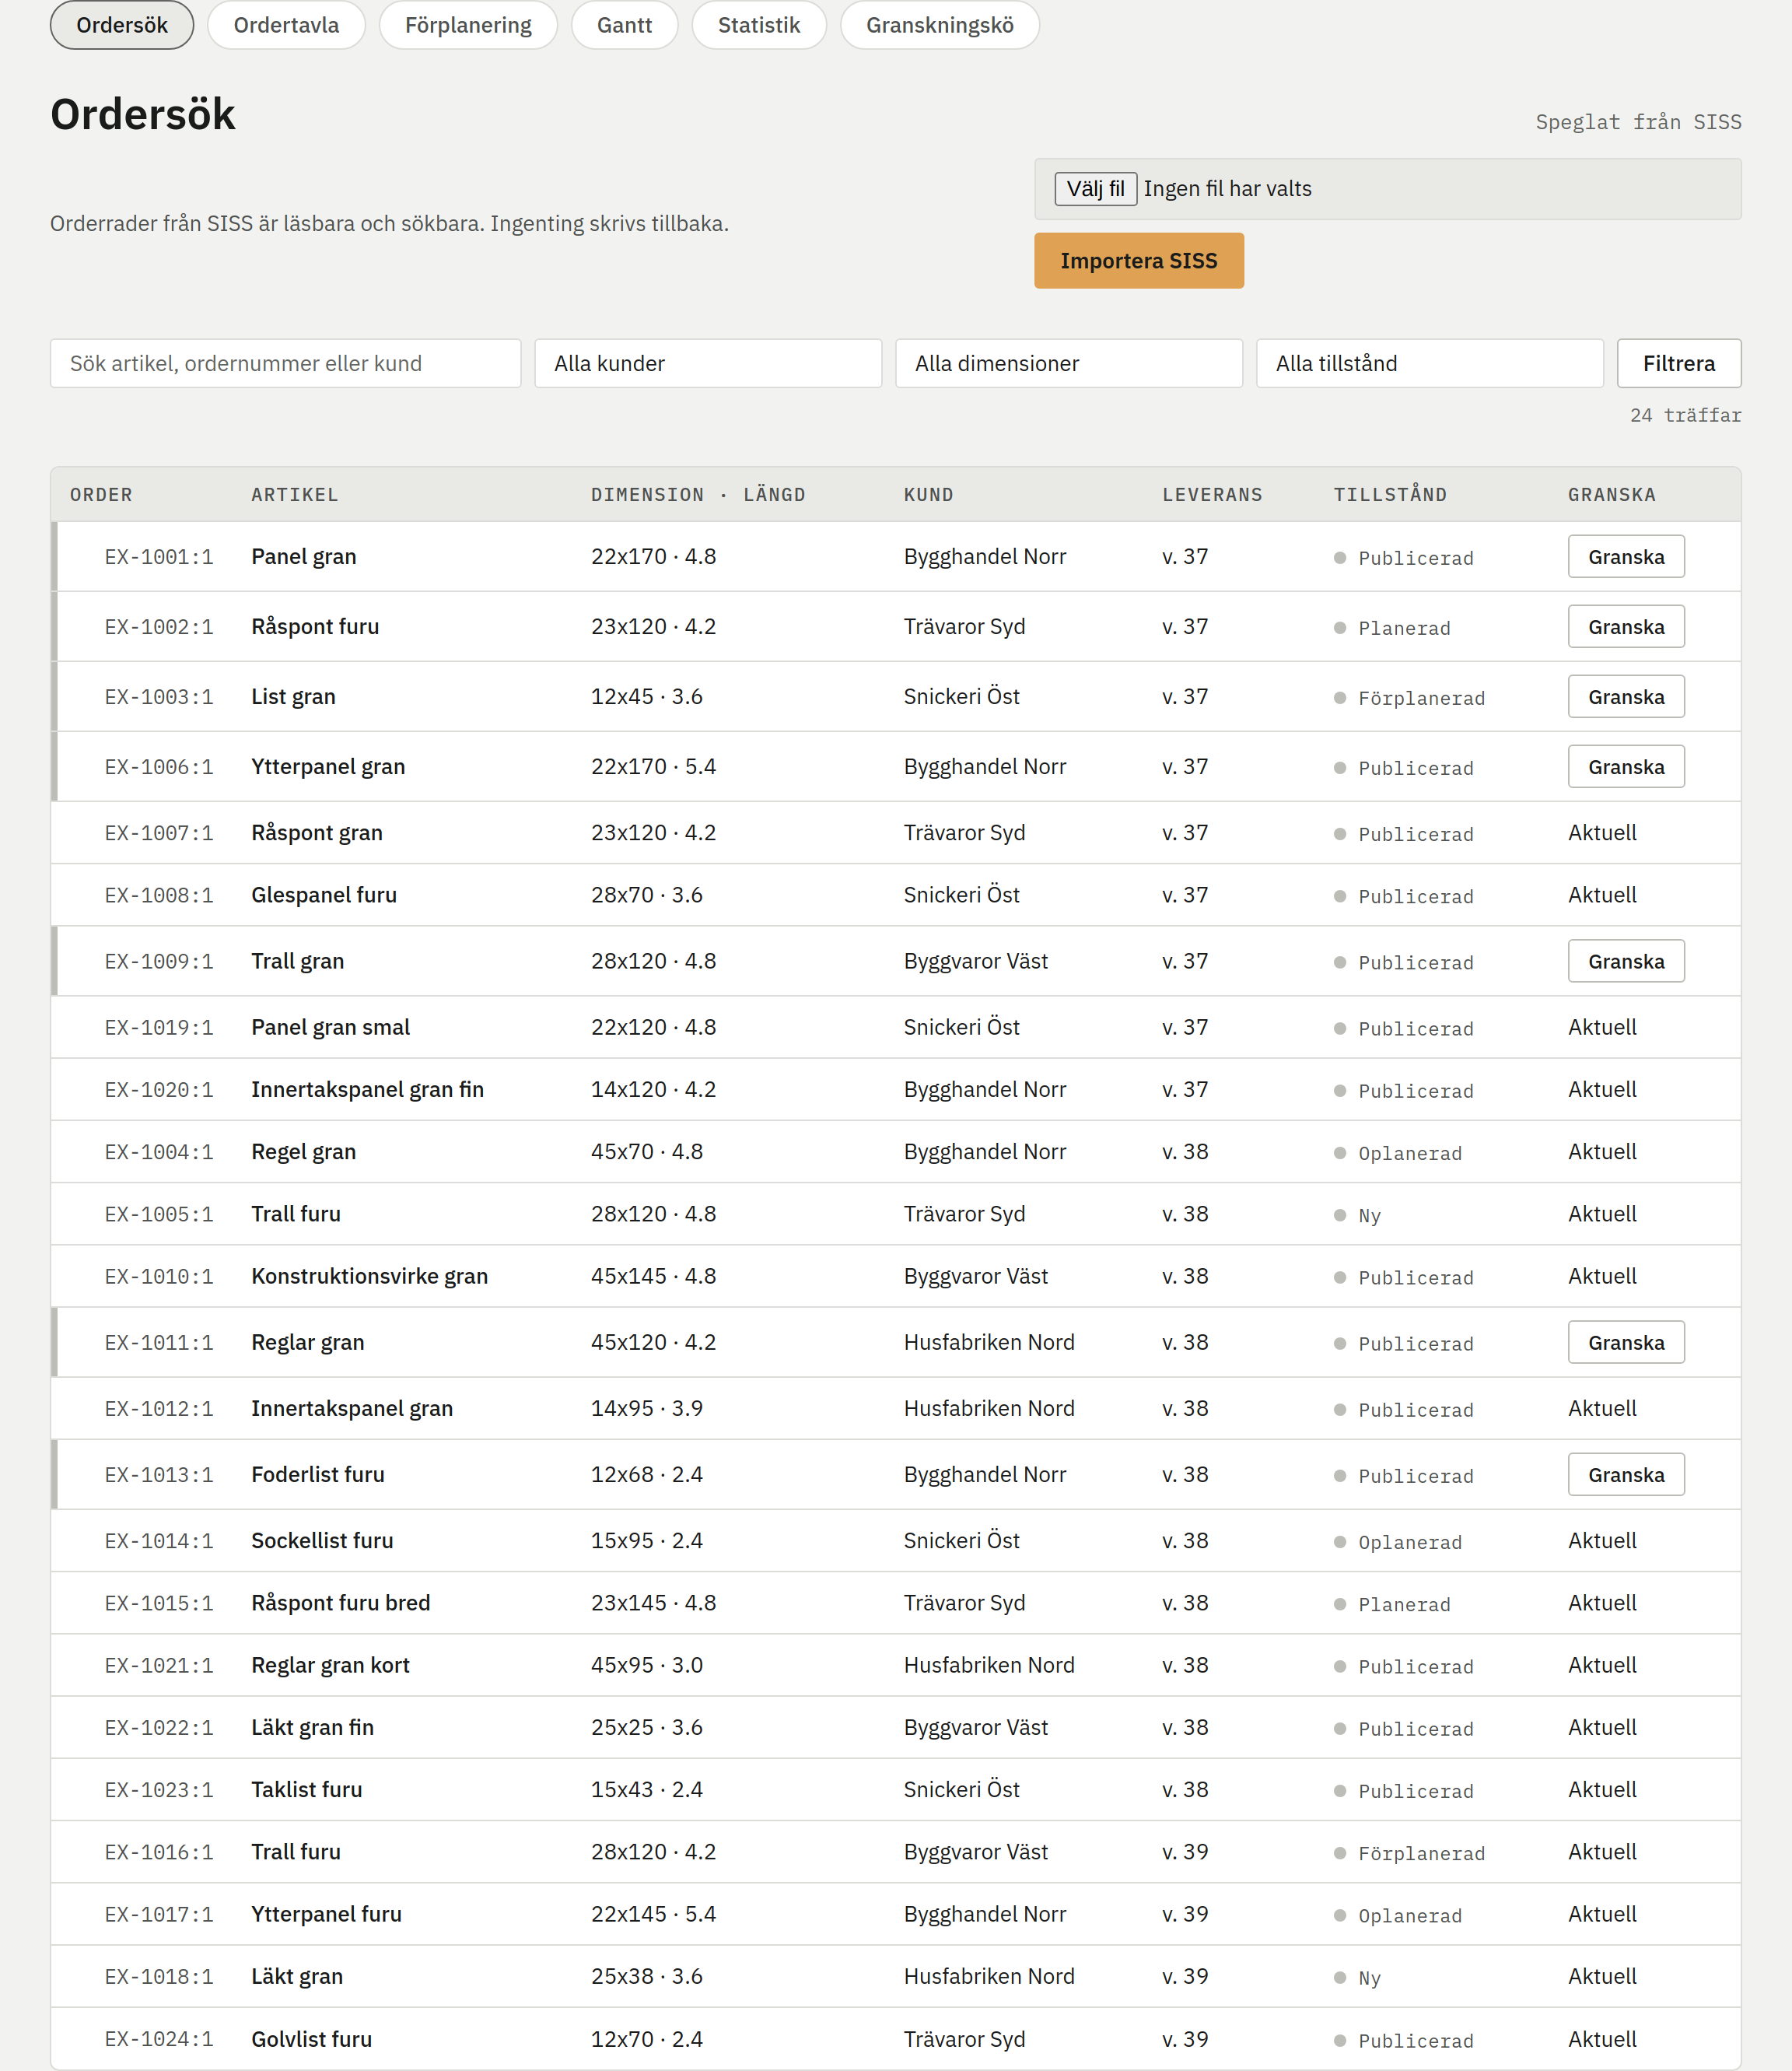Click order number EX-1016:1
The height and width of the screenshot is (2071, 1792).
tap(159, 1852)
